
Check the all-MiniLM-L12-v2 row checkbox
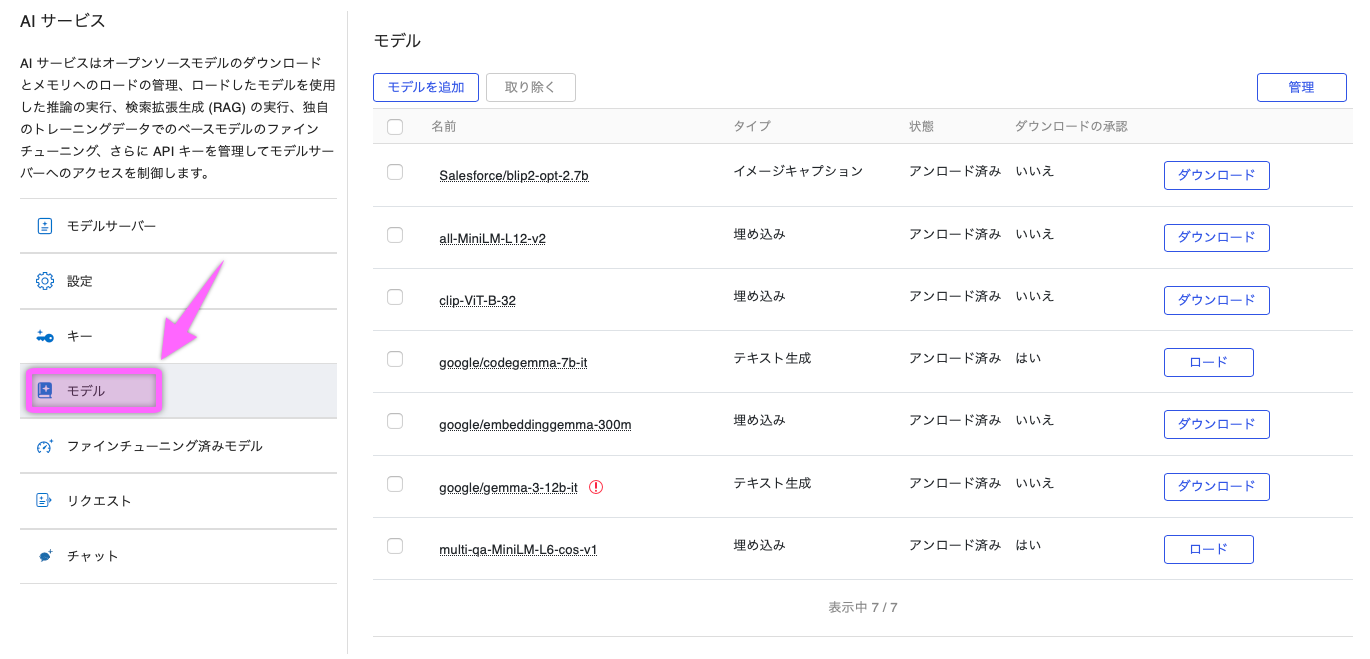click(395, 235)
